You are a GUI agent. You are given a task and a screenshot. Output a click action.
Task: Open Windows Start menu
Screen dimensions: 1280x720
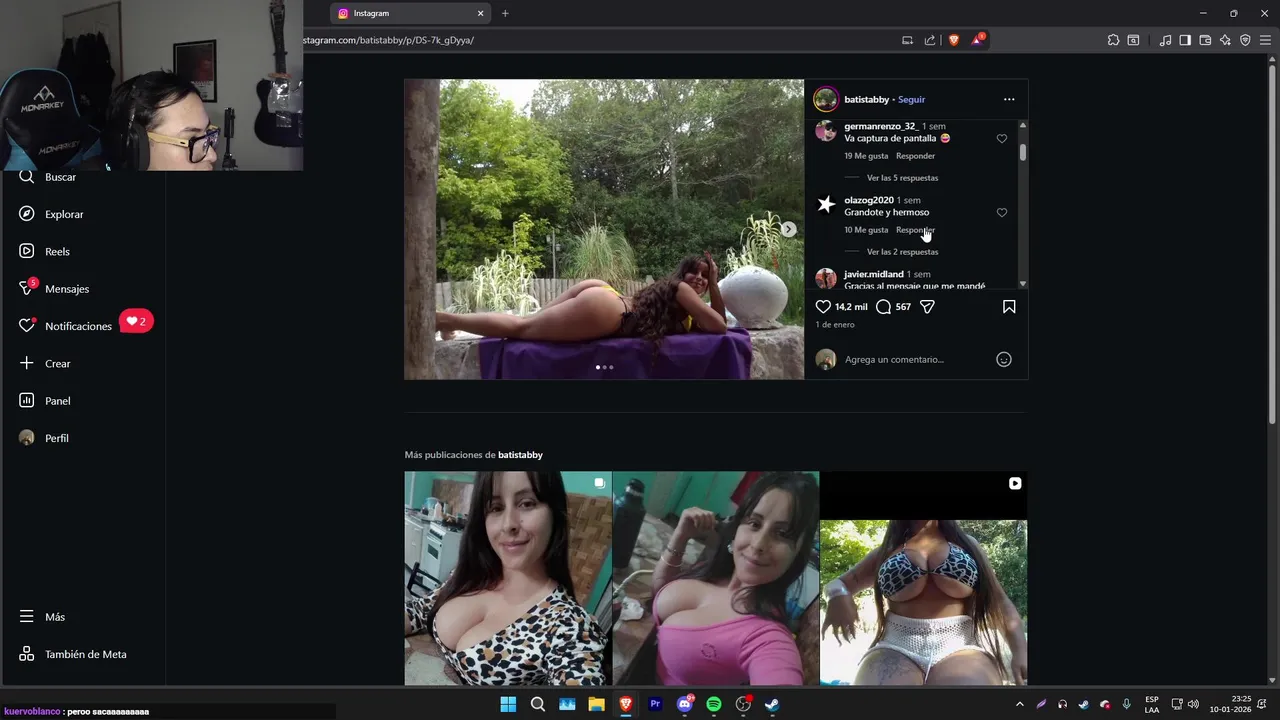tap(508, 704)
